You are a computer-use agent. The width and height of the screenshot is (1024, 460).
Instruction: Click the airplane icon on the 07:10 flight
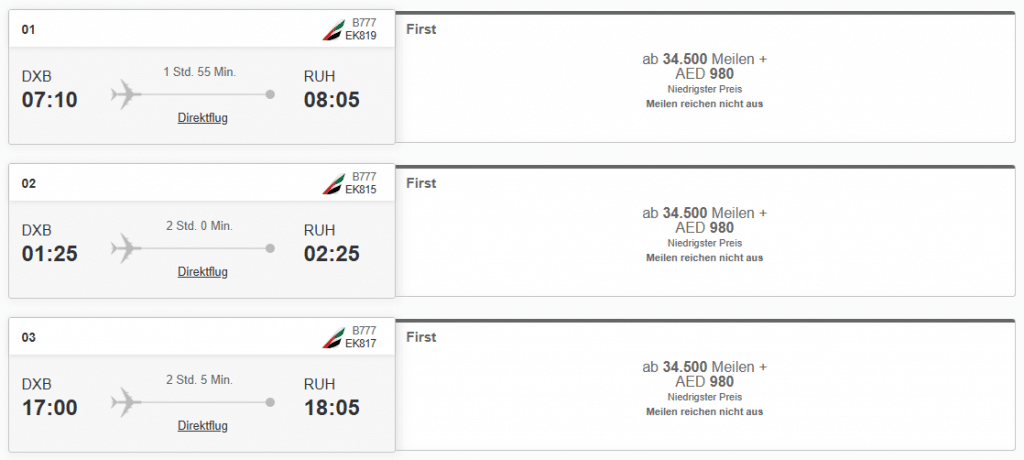(x=126, y=95)
